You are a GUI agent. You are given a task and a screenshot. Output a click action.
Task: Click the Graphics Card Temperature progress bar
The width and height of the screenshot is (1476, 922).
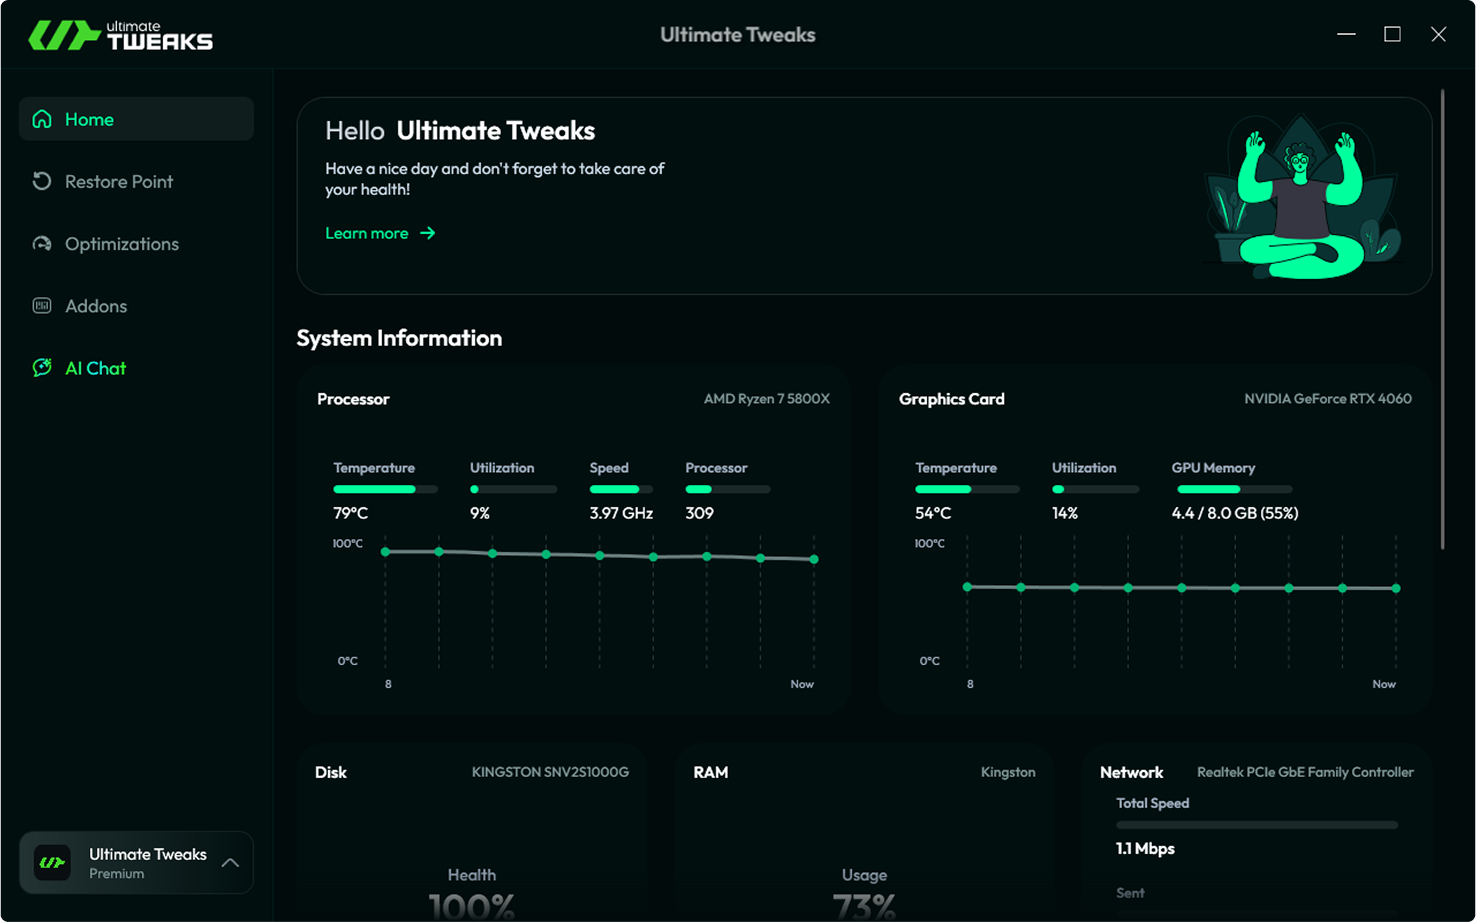coord(967,489)
